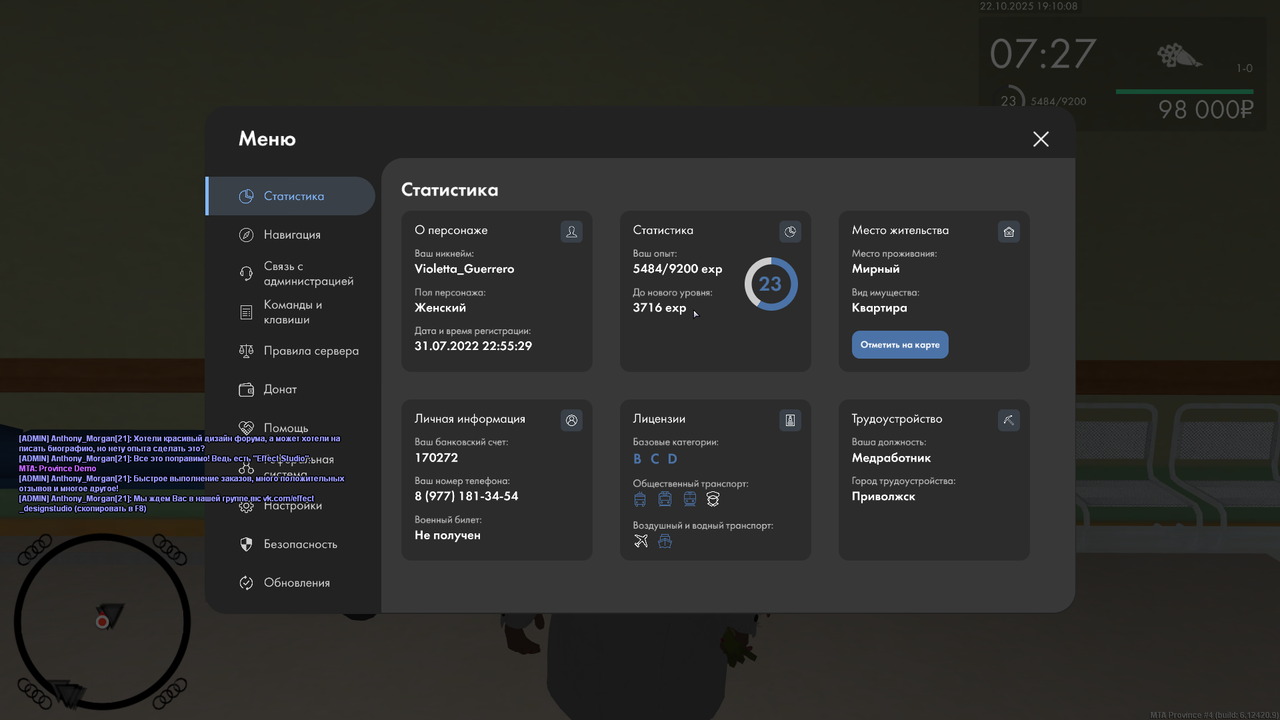Click the weapon icon in the HUD
Viewport: 1280px width, 720px height.
[1180, 56]
